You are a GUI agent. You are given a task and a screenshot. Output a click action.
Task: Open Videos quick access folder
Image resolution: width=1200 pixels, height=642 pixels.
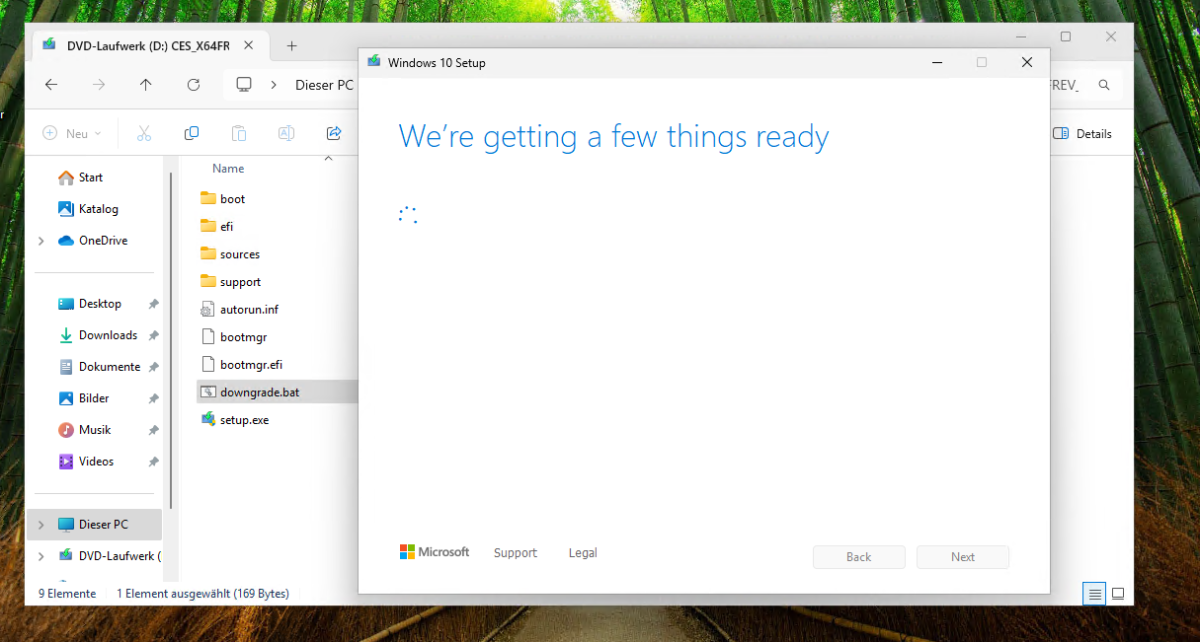pyautogui.click(x=96, y=461)
